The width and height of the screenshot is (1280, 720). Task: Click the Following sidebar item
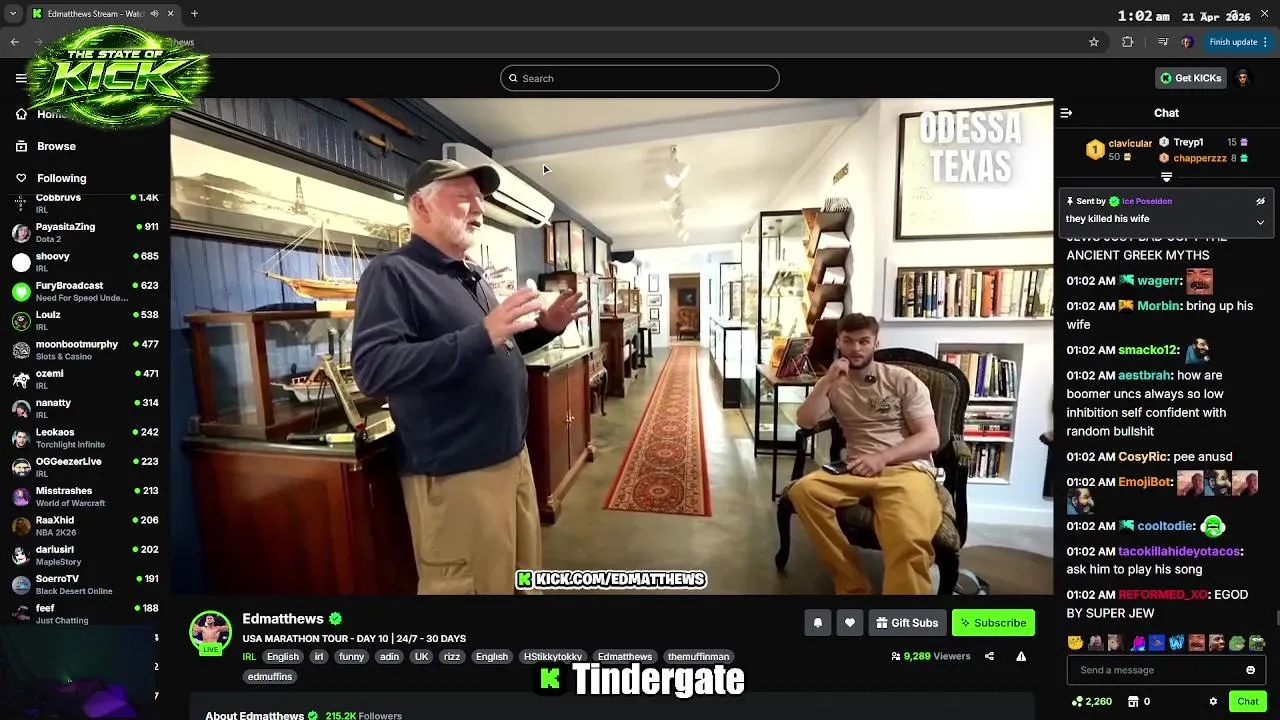[61, 178]
